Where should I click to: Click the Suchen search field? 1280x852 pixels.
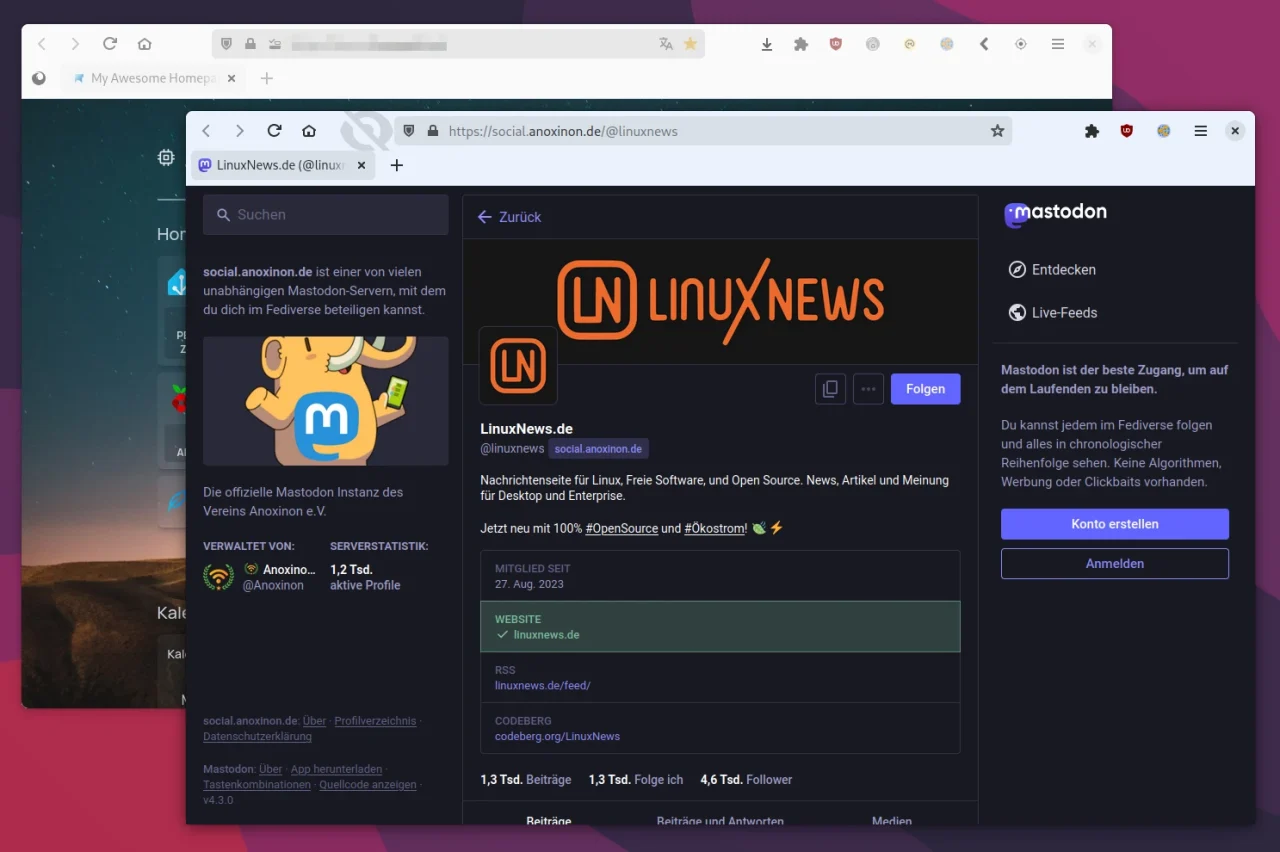coord(326,215)
